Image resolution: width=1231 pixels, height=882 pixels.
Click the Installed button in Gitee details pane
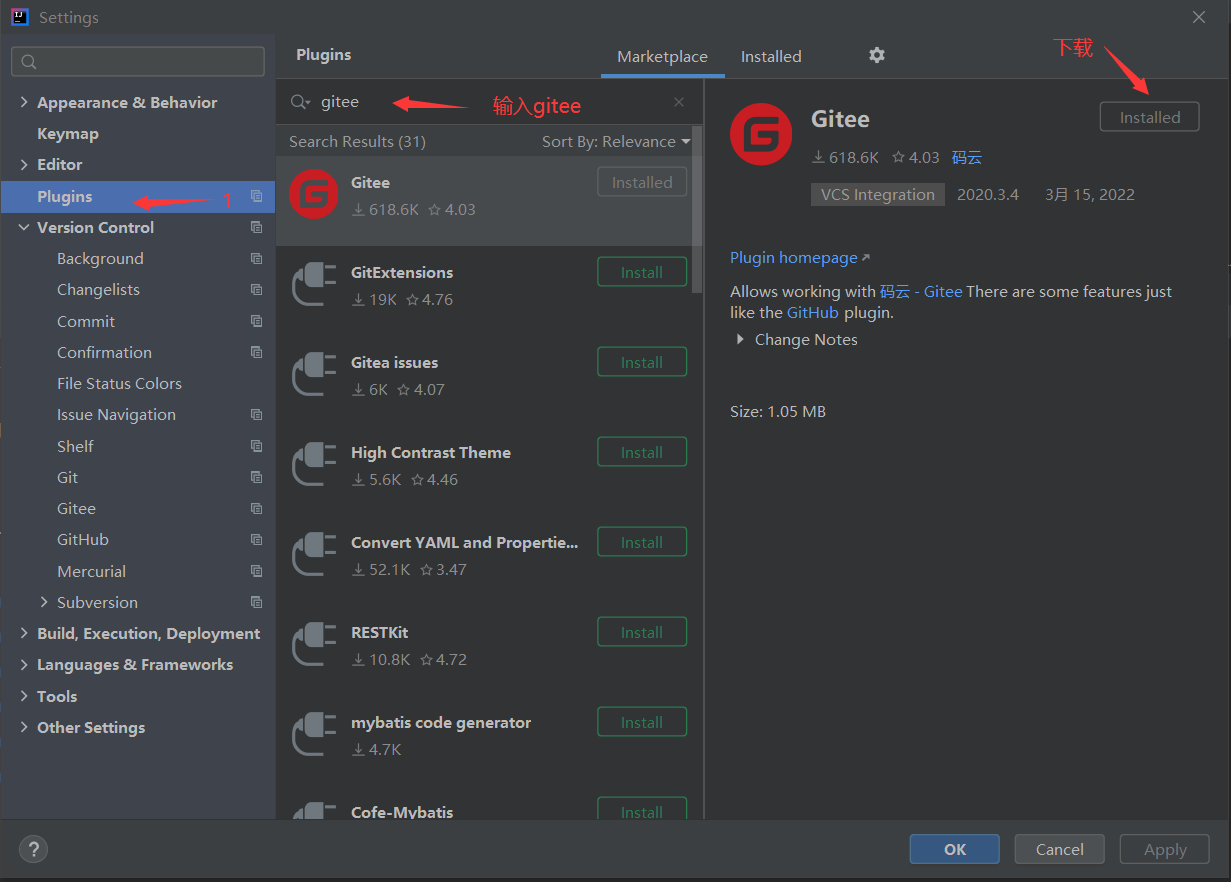click(x=1150, y=117)
